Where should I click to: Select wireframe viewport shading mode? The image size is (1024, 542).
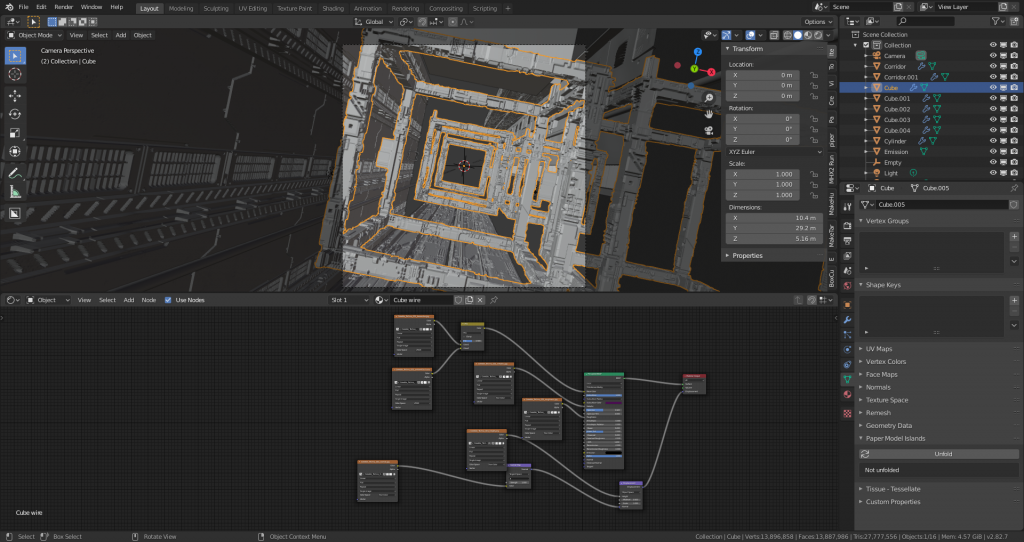tap(788, 35)
